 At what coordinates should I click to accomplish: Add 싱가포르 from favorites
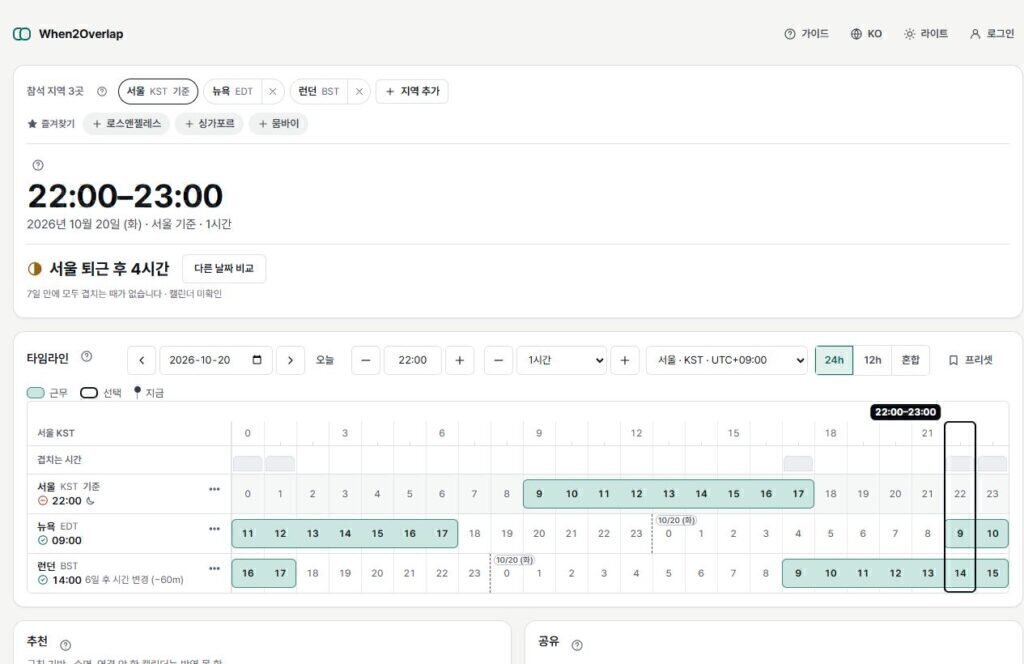pyautogui.click(x=210, y=123)
